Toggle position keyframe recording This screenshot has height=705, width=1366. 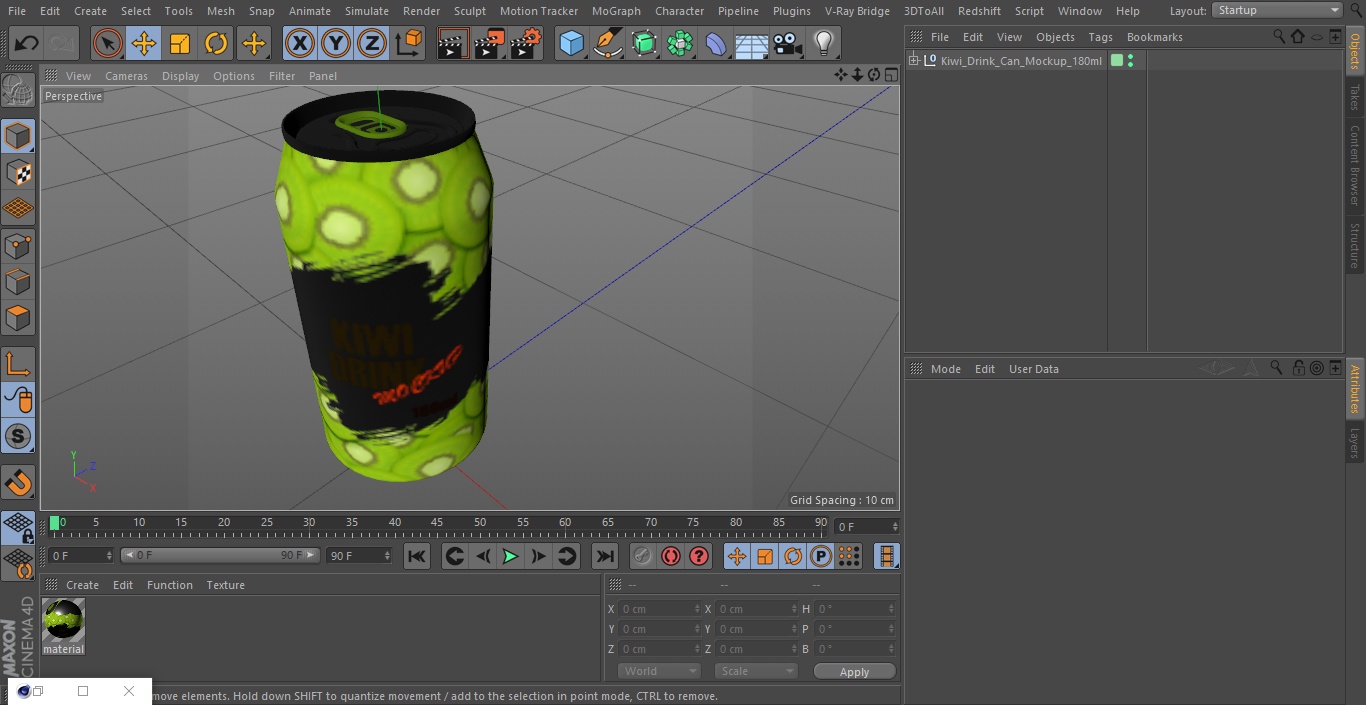(x=737, y=556)
